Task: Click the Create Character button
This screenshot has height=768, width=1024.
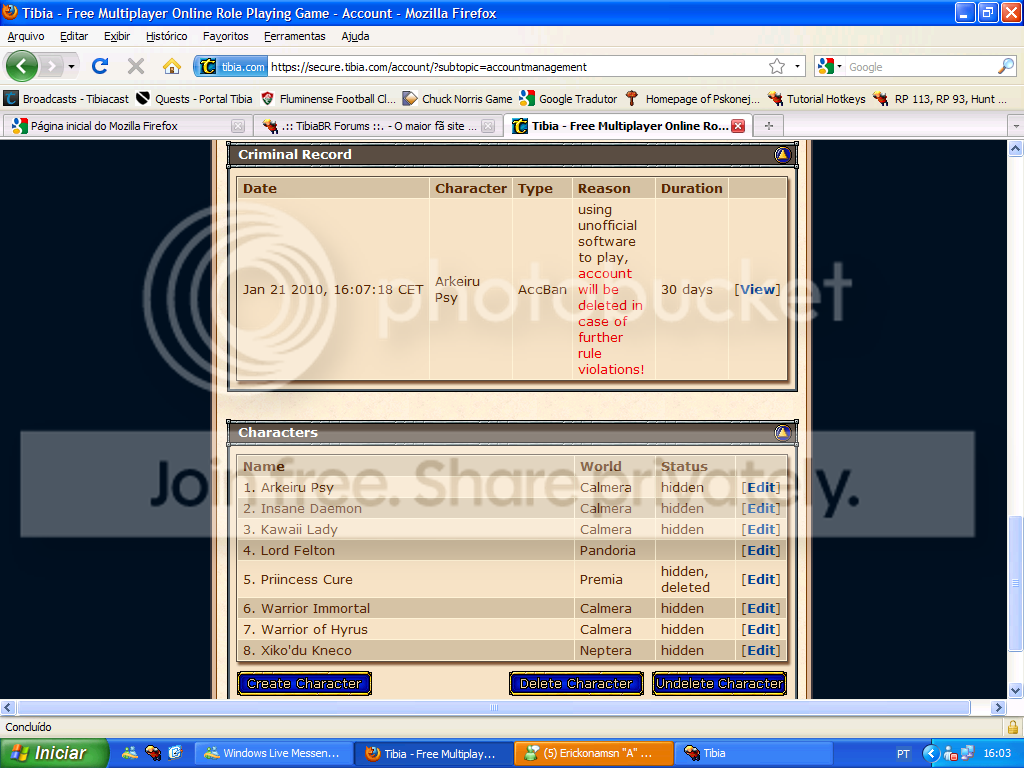Action: point(304,684)
